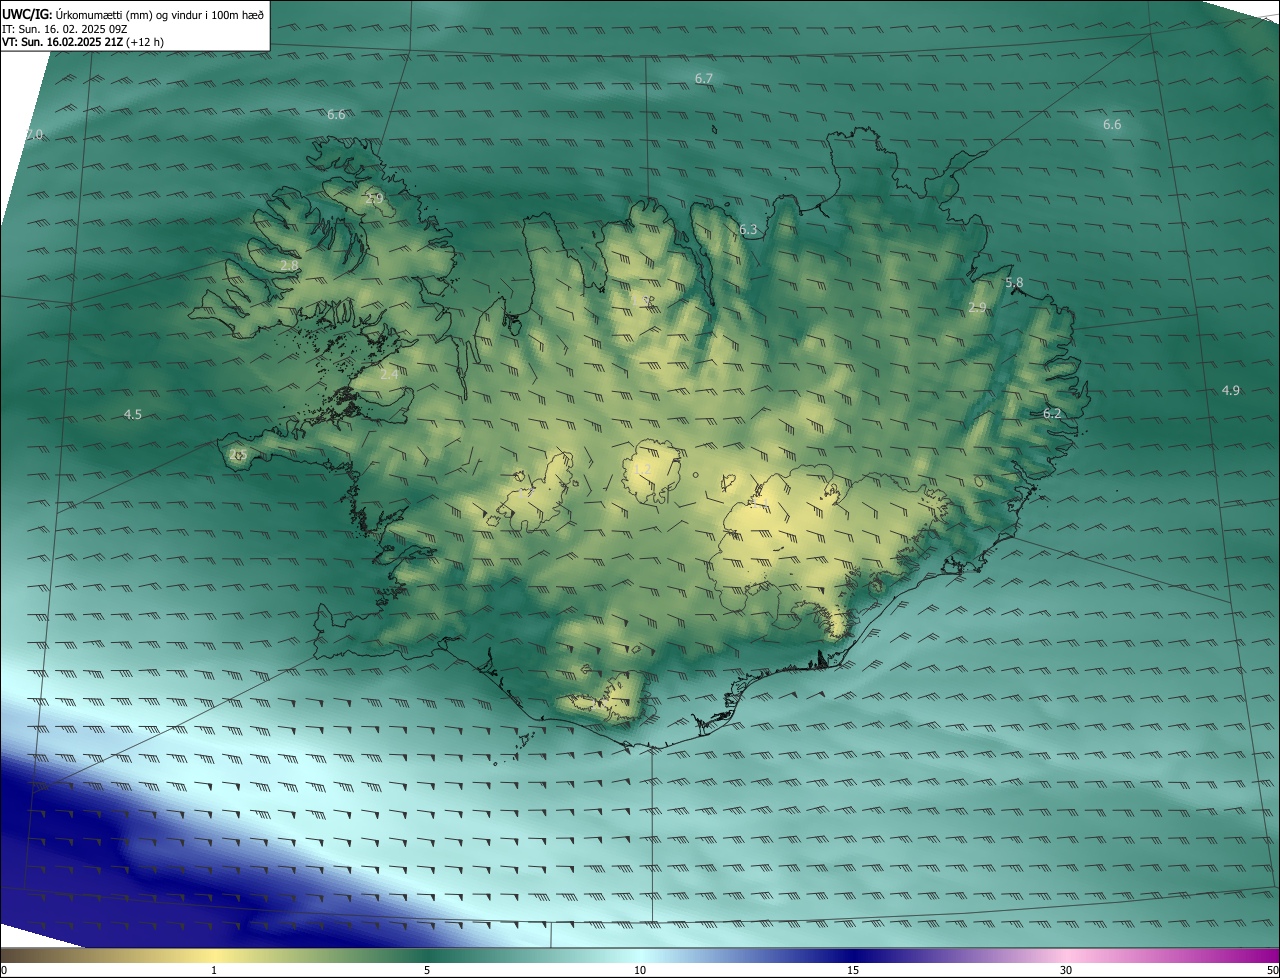
Task: Click the 2.4 value label on the map
Action: (x=389, y=373)
